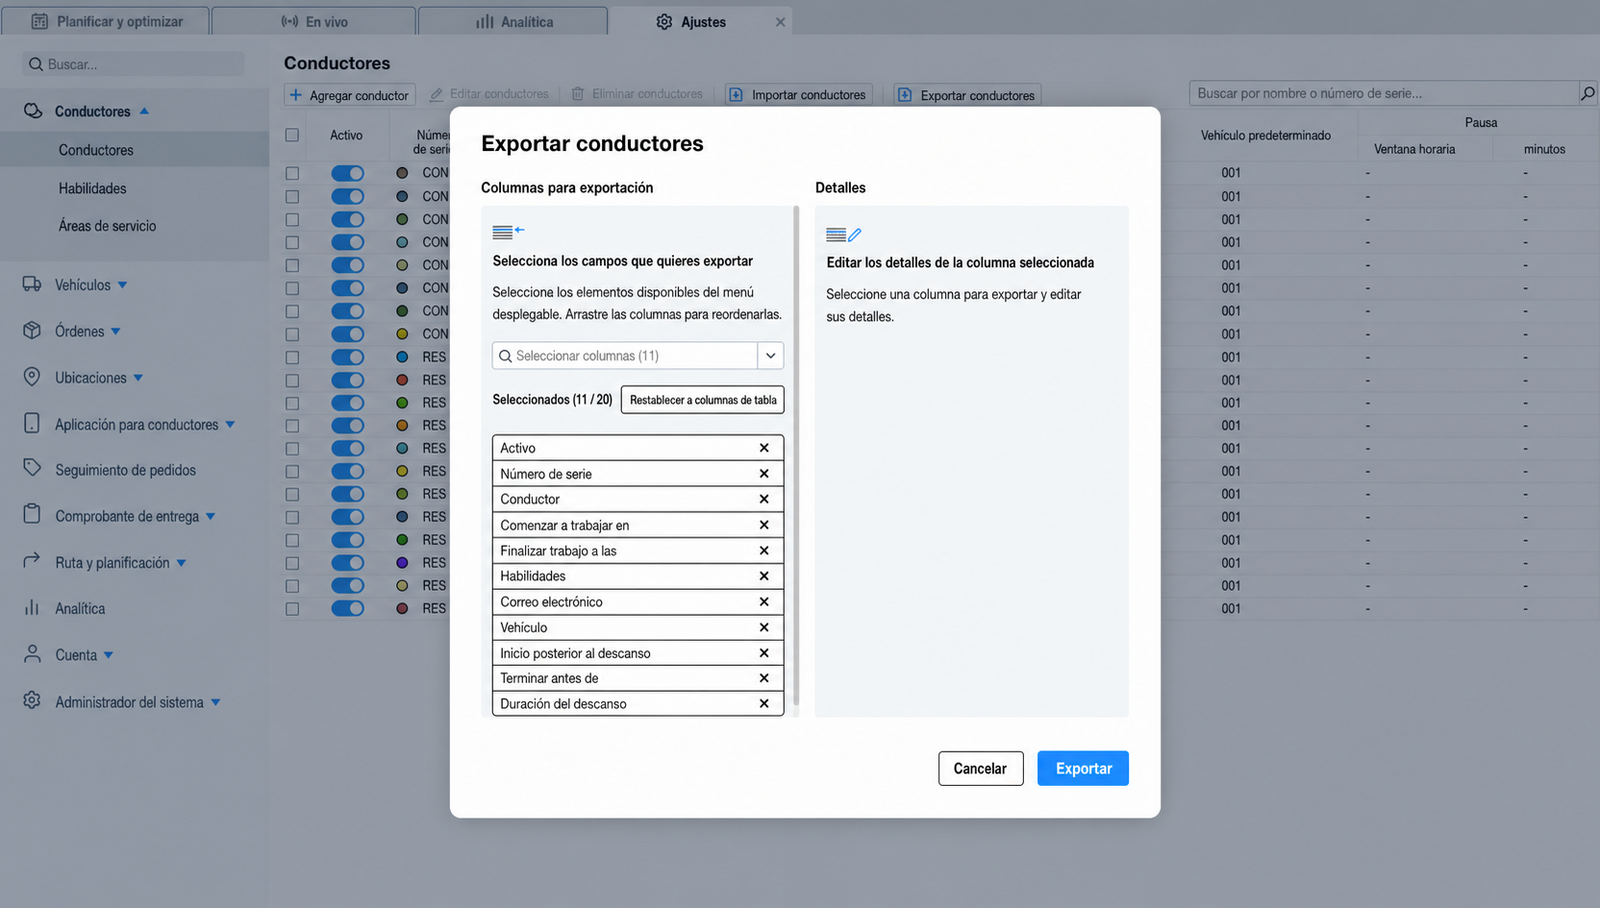Remove Finalizar trabajo a las column

(764, 551)
